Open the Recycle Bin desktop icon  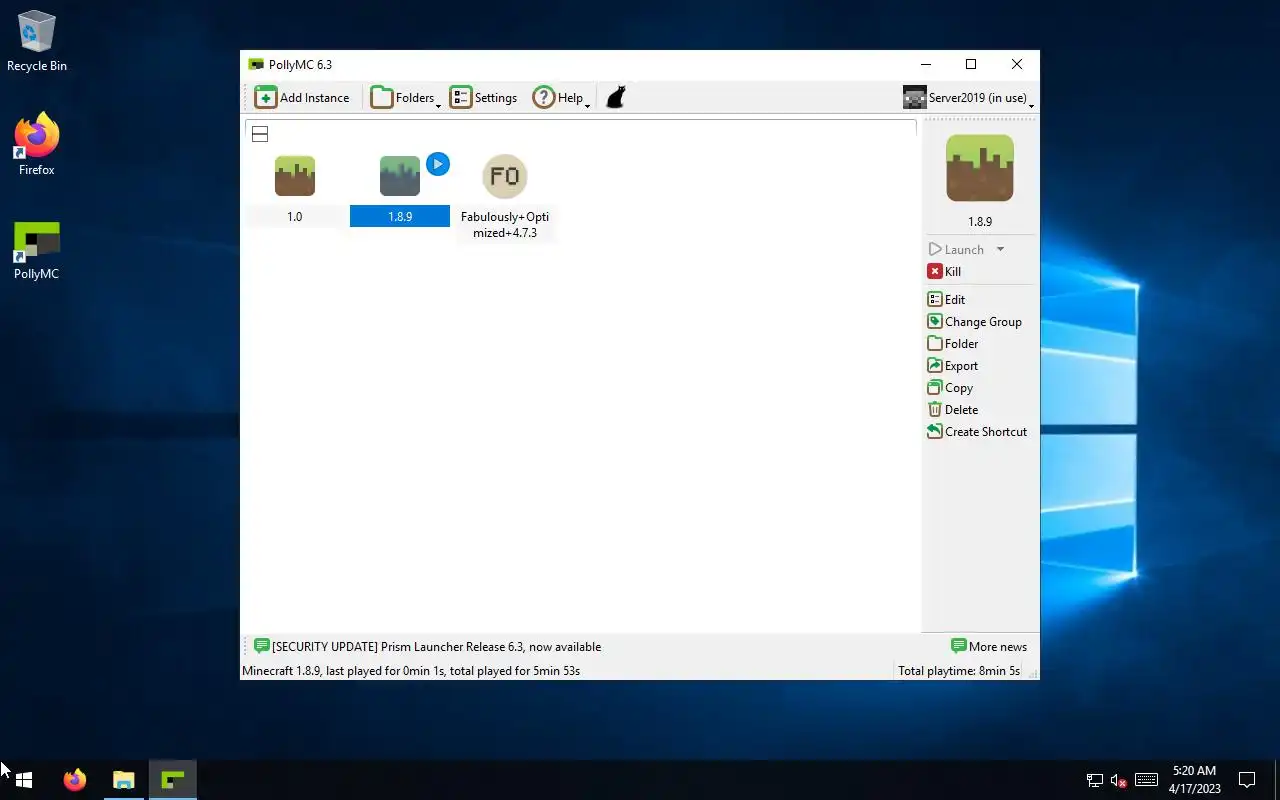point(37,42)
